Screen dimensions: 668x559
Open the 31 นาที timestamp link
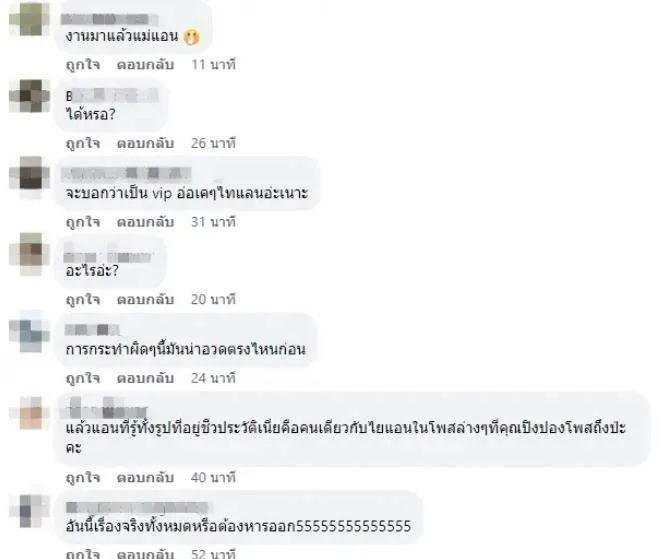point(213,222)
